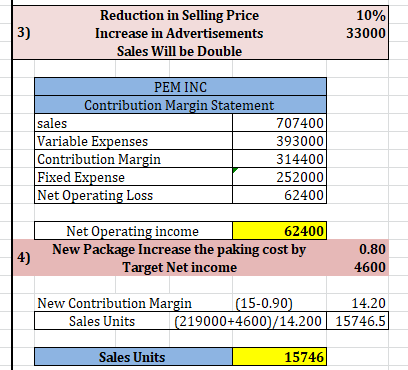Screen dimensions: 408x370
Task: Select the 'PEM INC' header cell
Action: [180, 87]
